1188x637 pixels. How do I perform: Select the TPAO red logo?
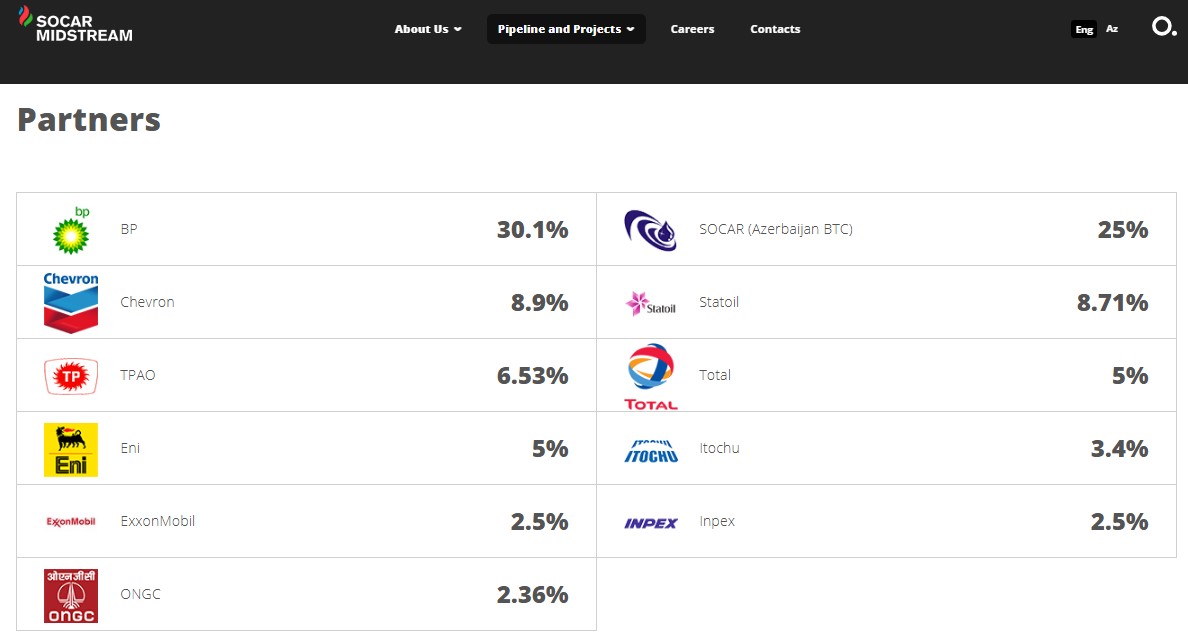coord(71,376)
